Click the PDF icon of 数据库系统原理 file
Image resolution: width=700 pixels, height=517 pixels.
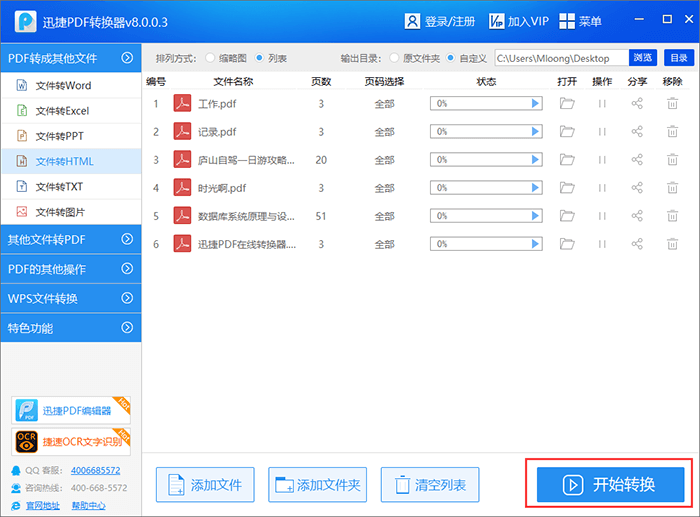(x=182, y=216)
